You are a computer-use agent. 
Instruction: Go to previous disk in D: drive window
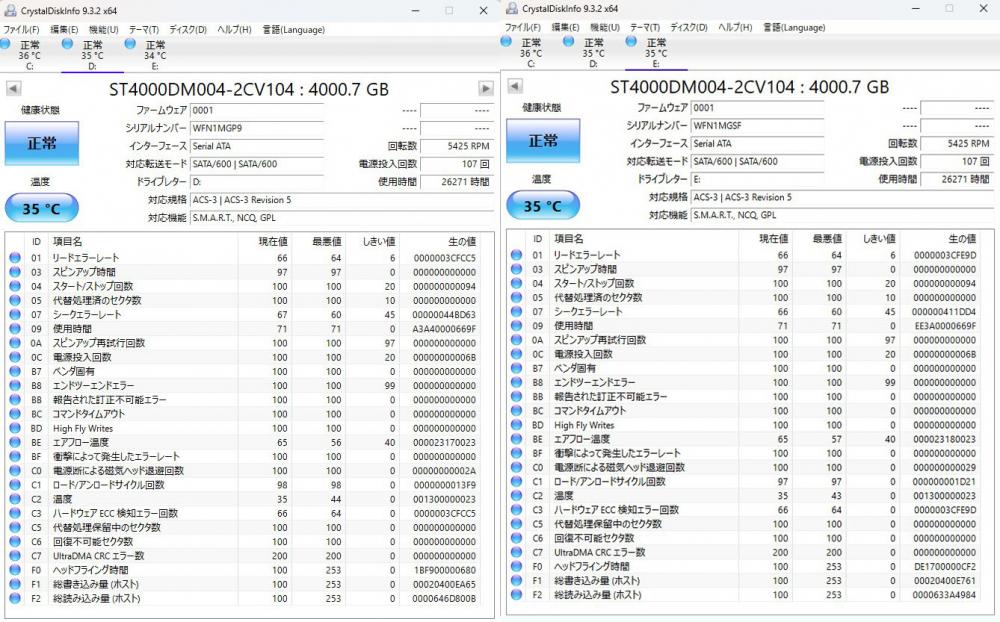[x=13, y=89]
